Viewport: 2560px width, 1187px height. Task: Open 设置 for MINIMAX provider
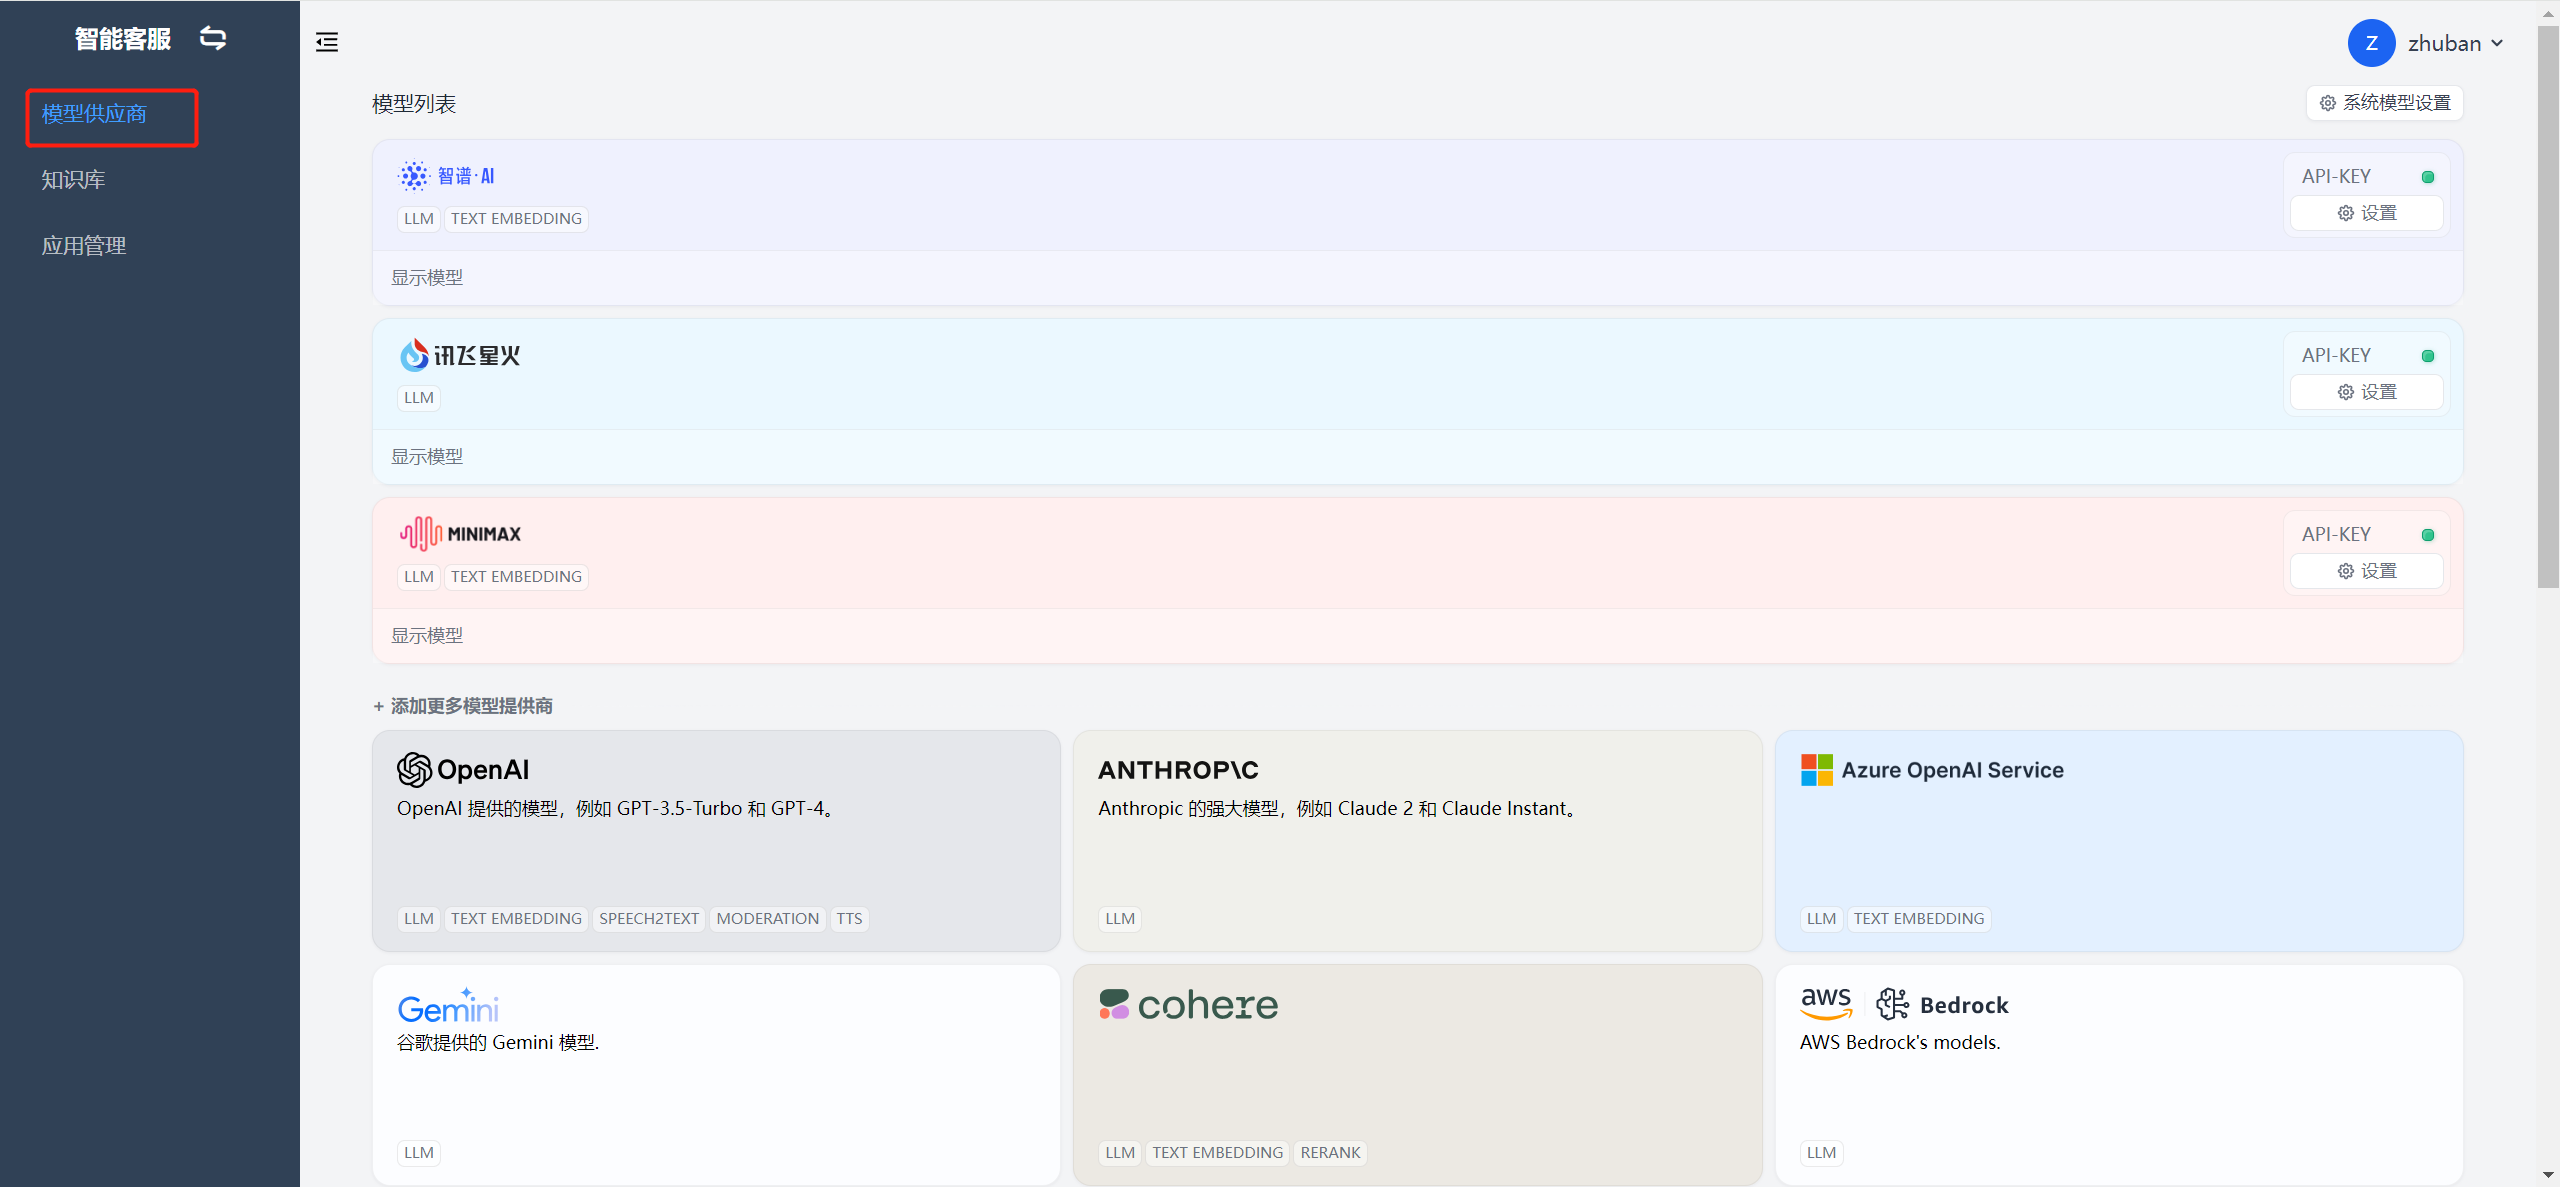coord(2367,571)
